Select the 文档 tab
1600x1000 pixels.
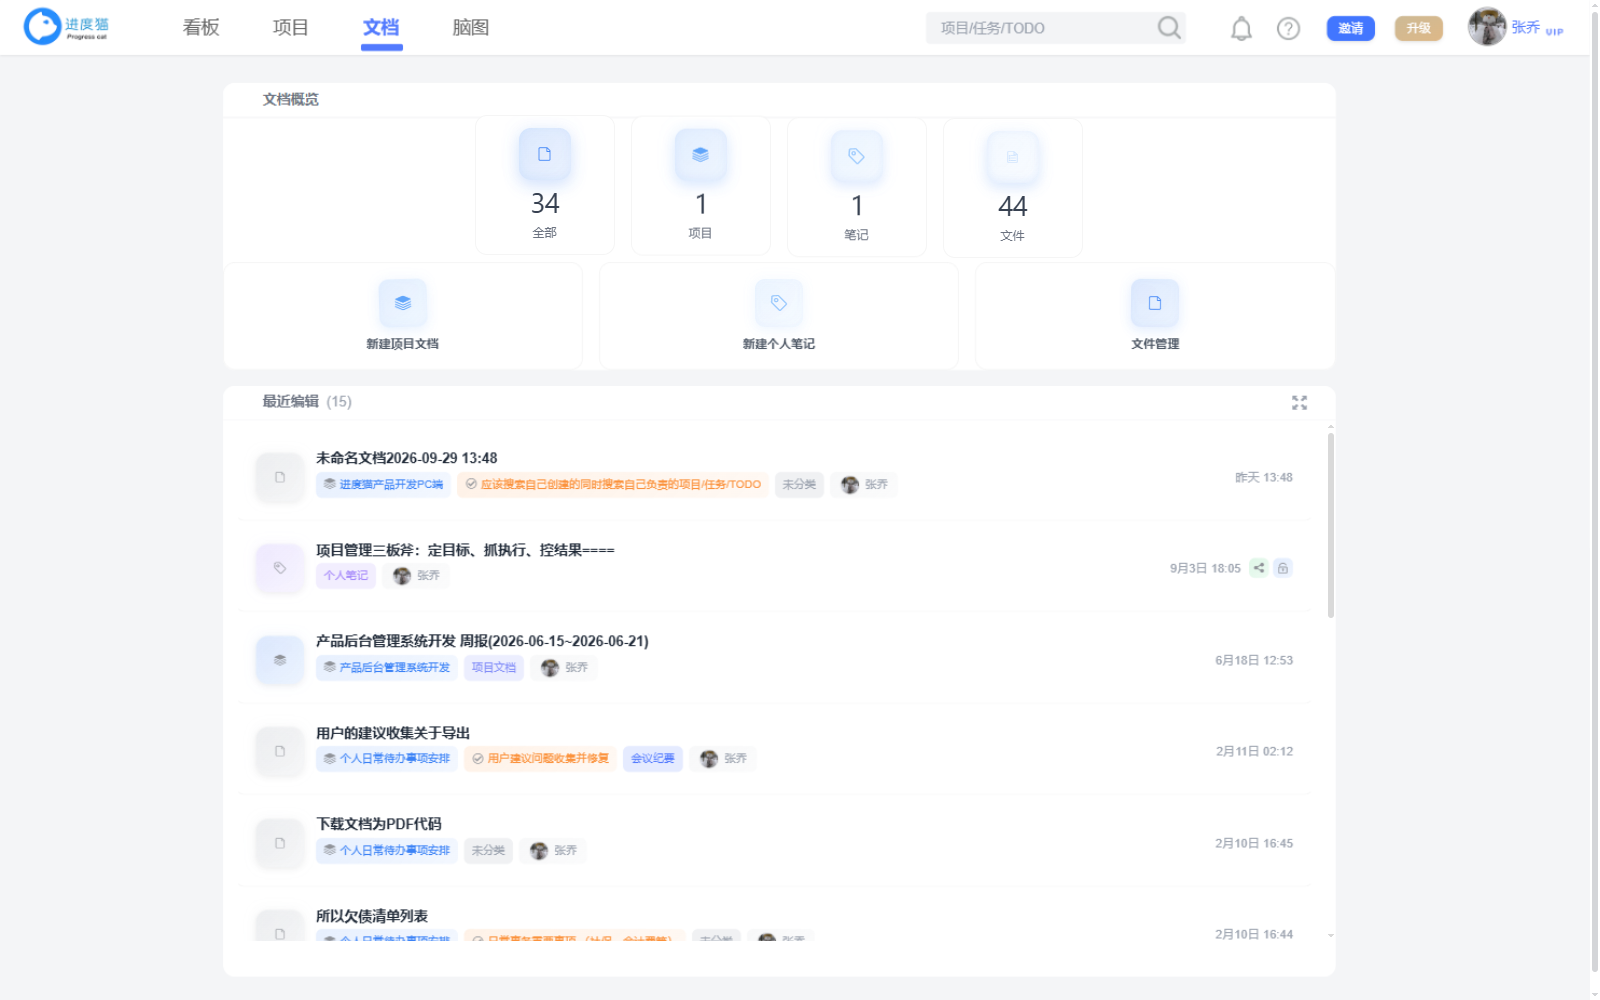click(381, 28)
